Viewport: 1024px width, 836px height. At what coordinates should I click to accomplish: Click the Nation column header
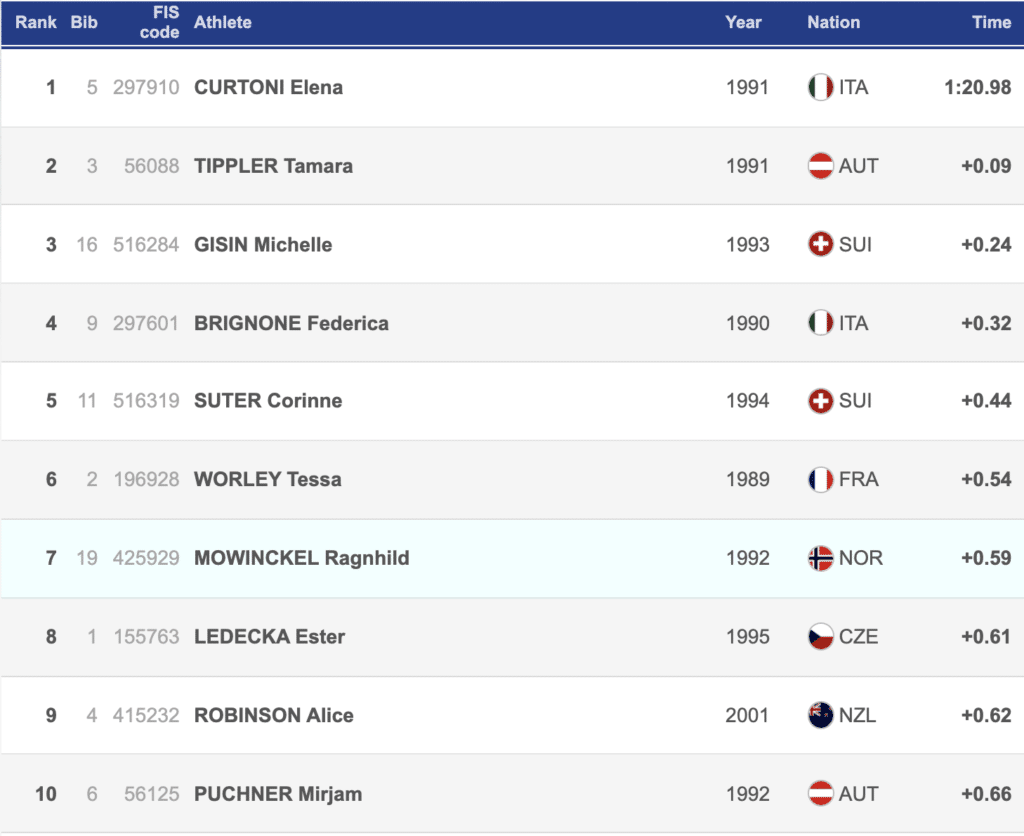click(833, 22)
